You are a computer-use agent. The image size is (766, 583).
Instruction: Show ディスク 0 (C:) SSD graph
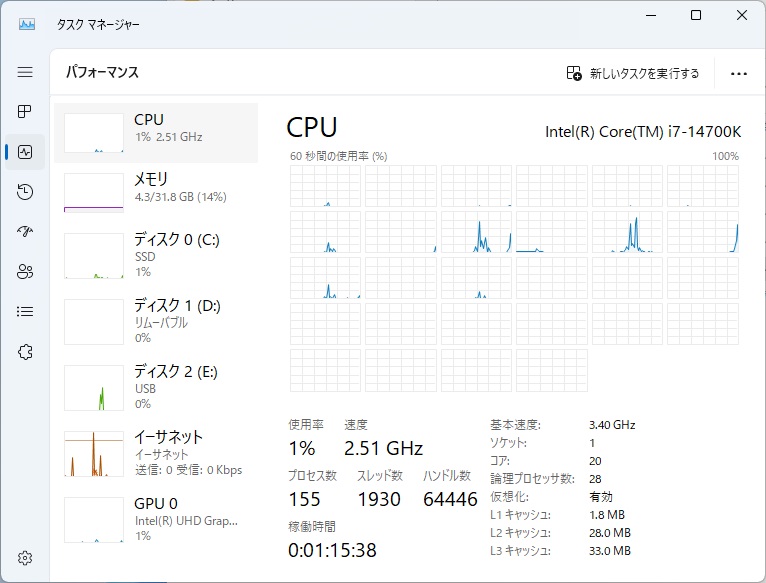pyautogui.click(x=155, y=255)
